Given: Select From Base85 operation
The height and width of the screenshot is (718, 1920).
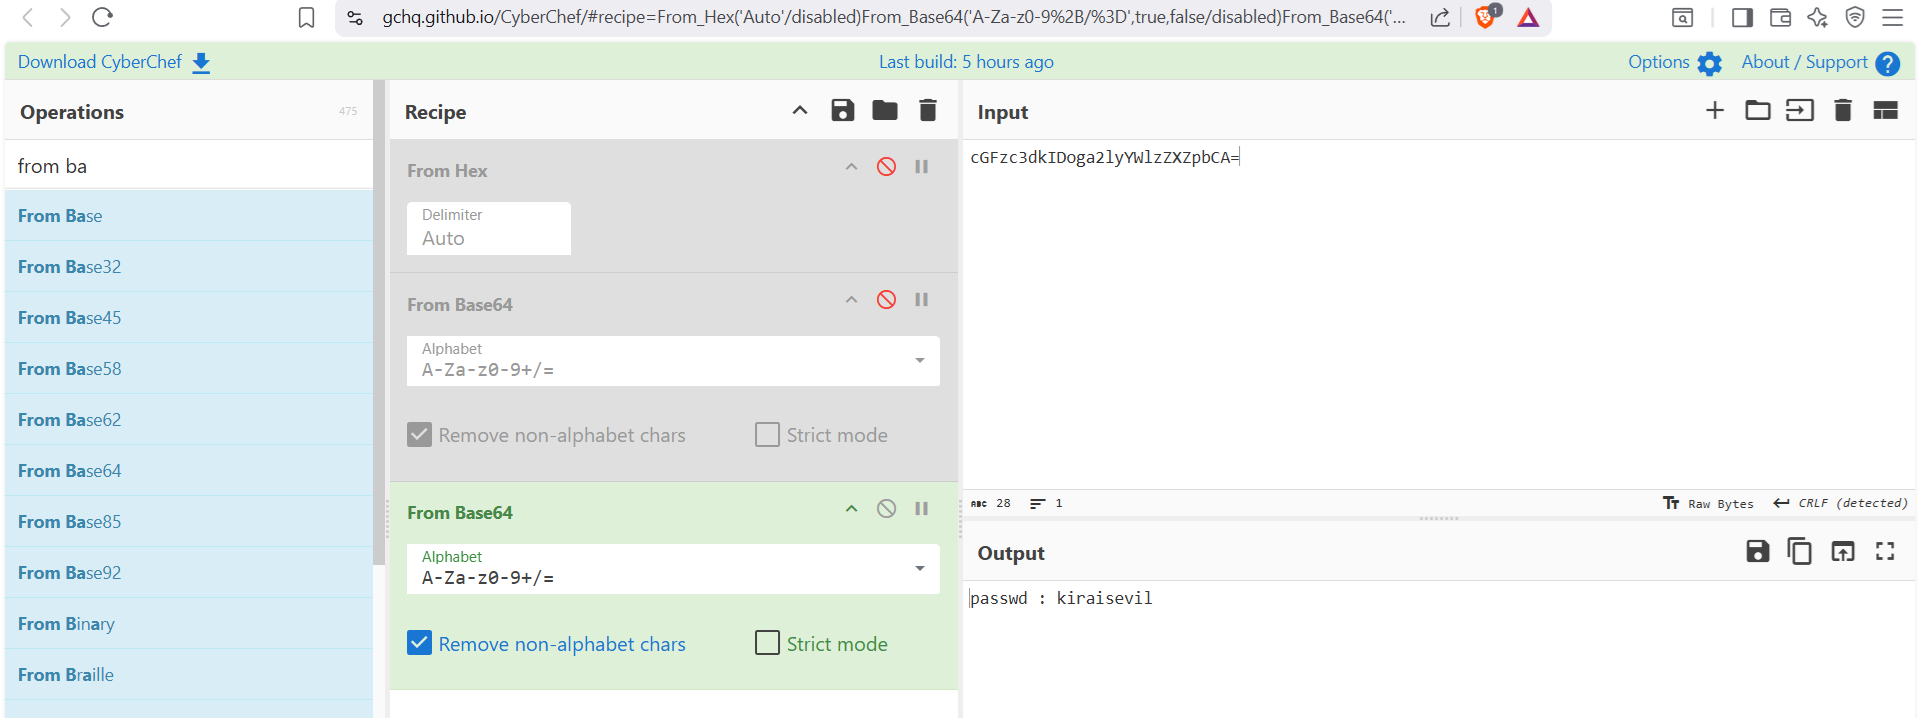Looking at the screenshot, I should (69, 522).
